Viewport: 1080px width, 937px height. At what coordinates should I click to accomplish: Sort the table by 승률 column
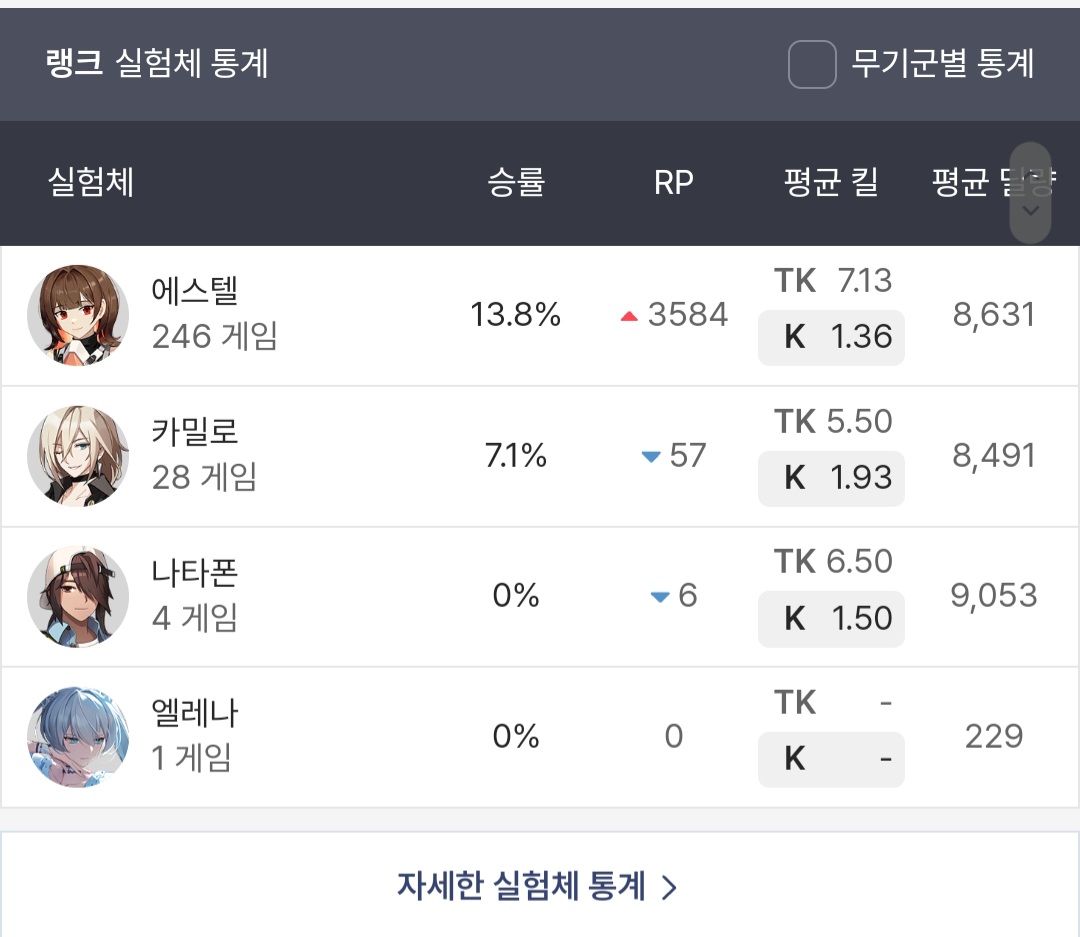pos(516,183)
